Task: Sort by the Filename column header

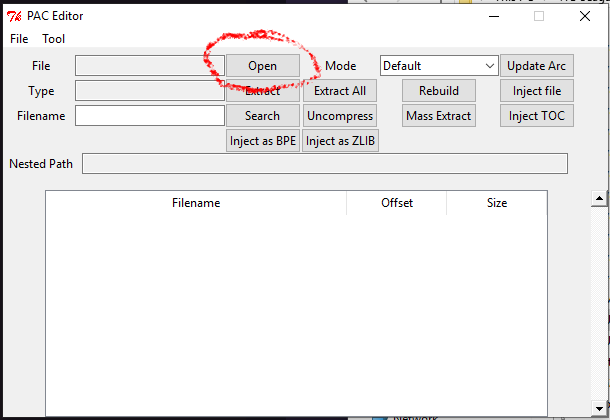Action: [196, 203]
